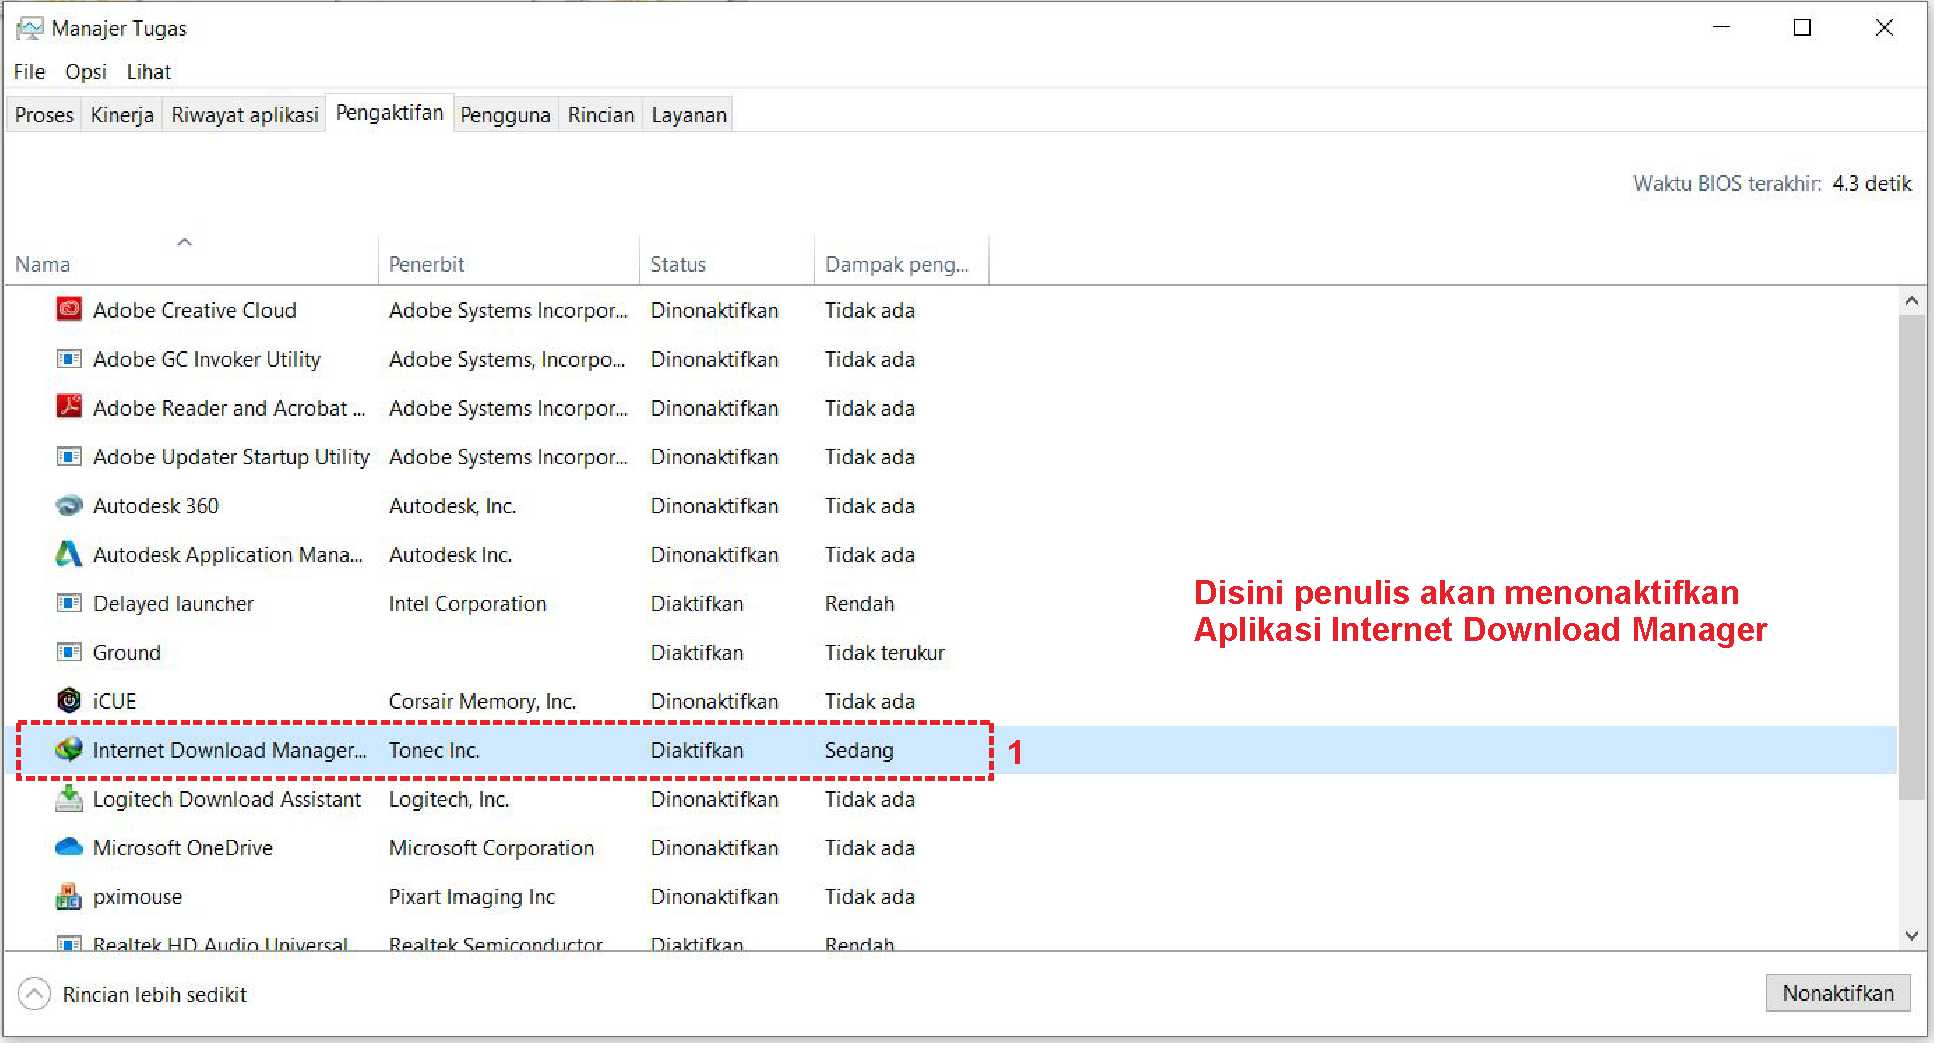The width and height of the screenshot is (1934, 1043).
Task: Switch to the Proses tab
Action: pos(44,115)
